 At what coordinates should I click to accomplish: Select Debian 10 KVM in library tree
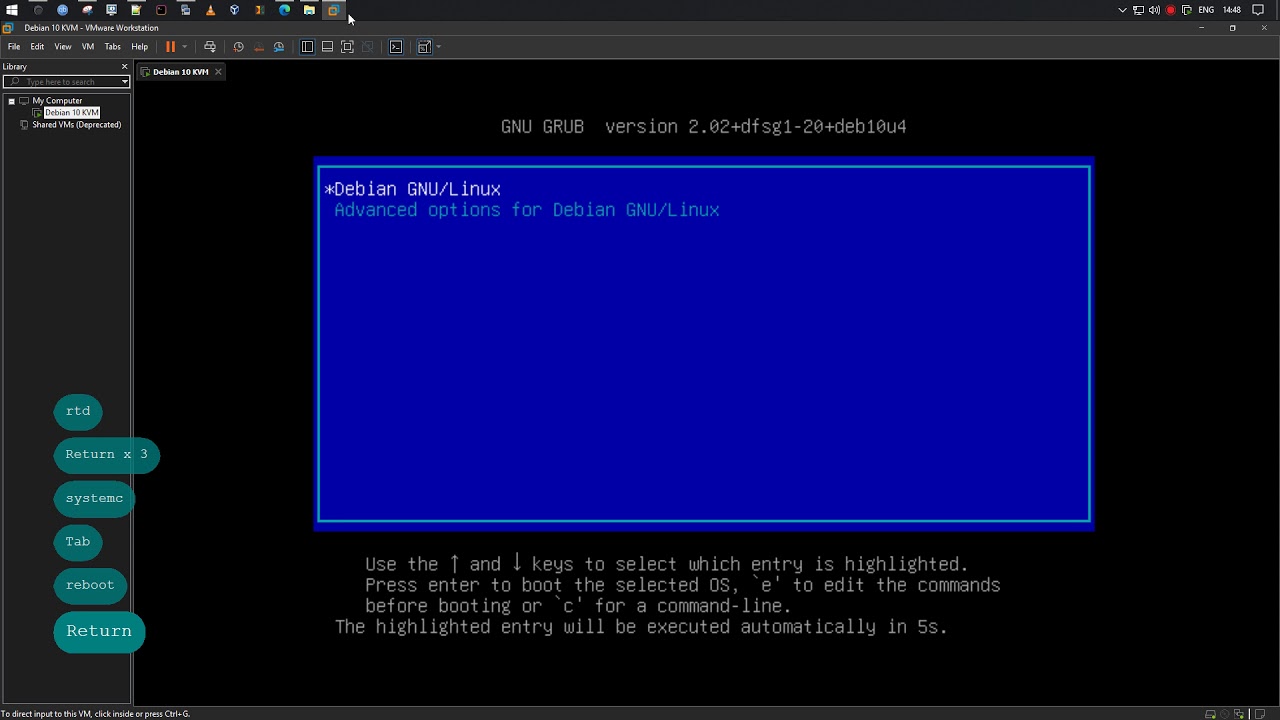point(71,113)
